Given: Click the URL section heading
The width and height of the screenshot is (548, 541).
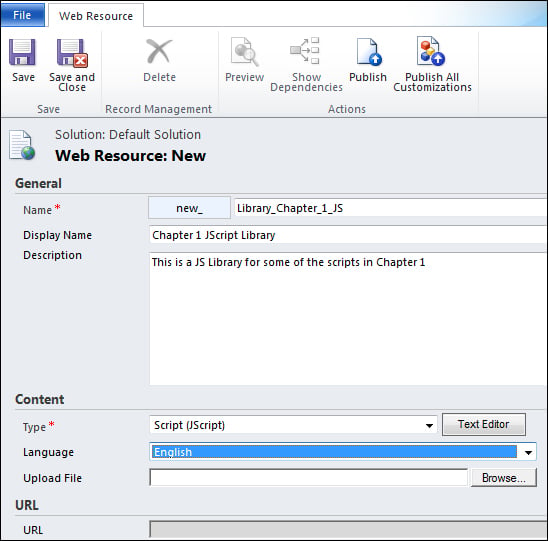Looking at the screenshot, I should coord(27,505).
